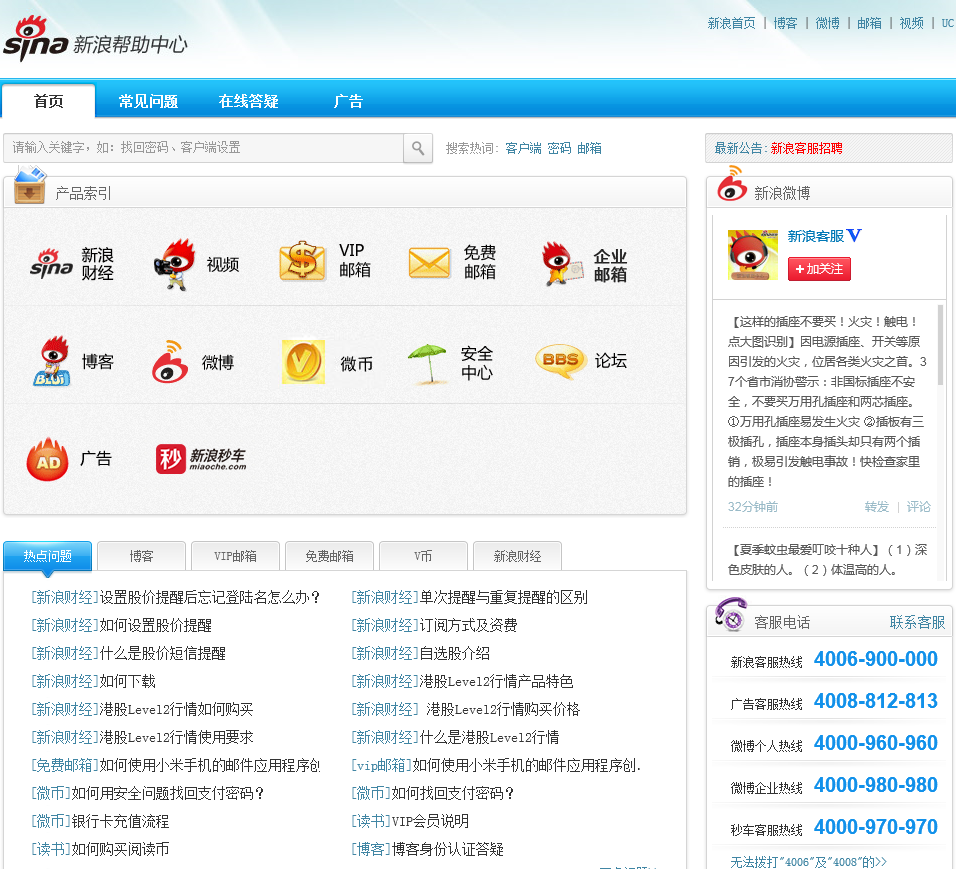
Task: Open the 微博 icon in product index
Action: [169, 362]
